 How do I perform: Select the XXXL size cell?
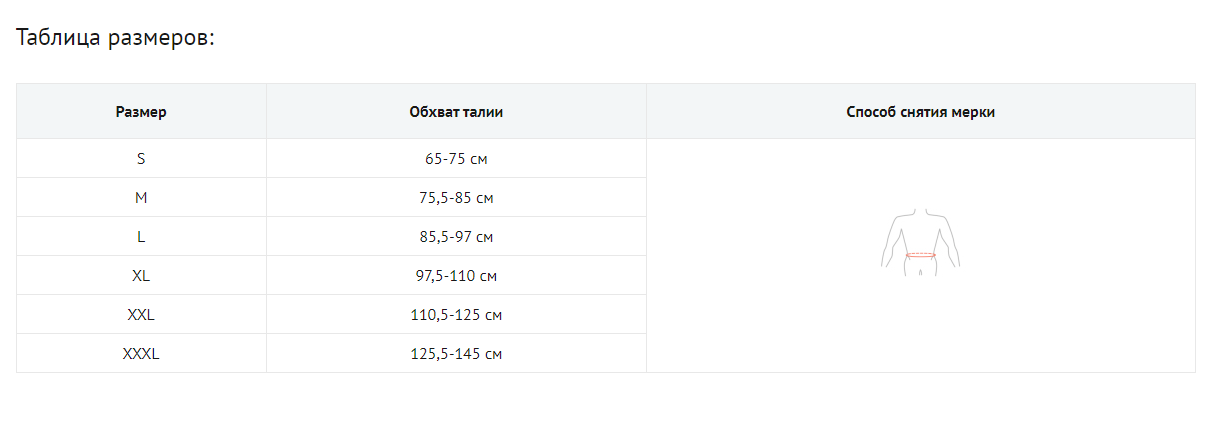141,354
